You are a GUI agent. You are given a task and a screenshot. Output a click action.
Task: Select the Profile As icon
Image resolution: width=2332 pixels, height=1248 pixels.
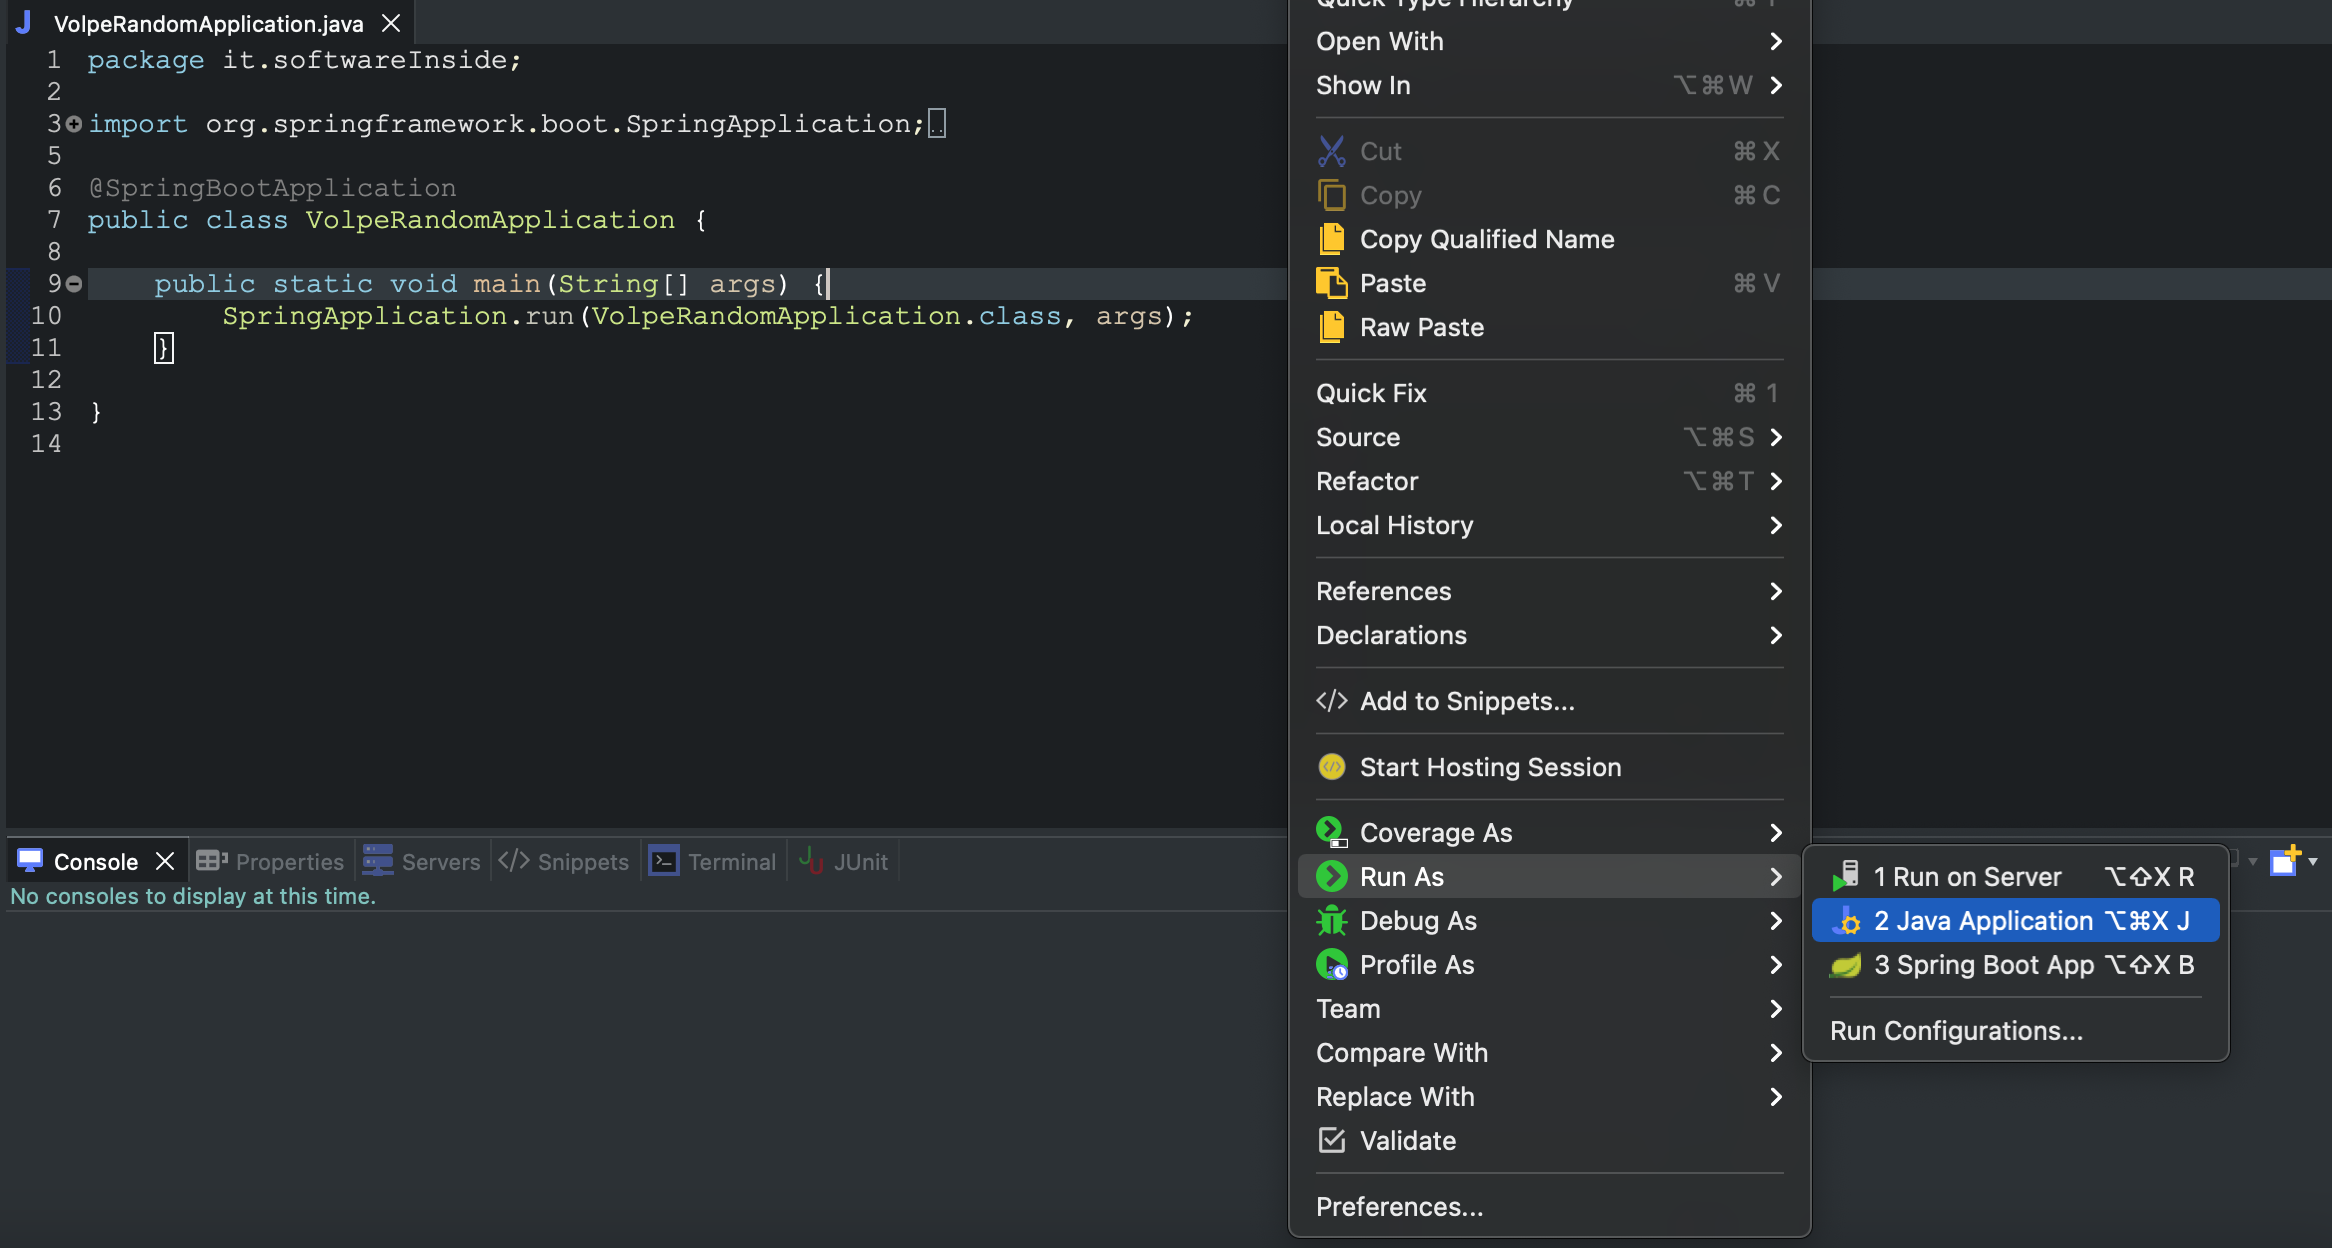point(1334,964)
